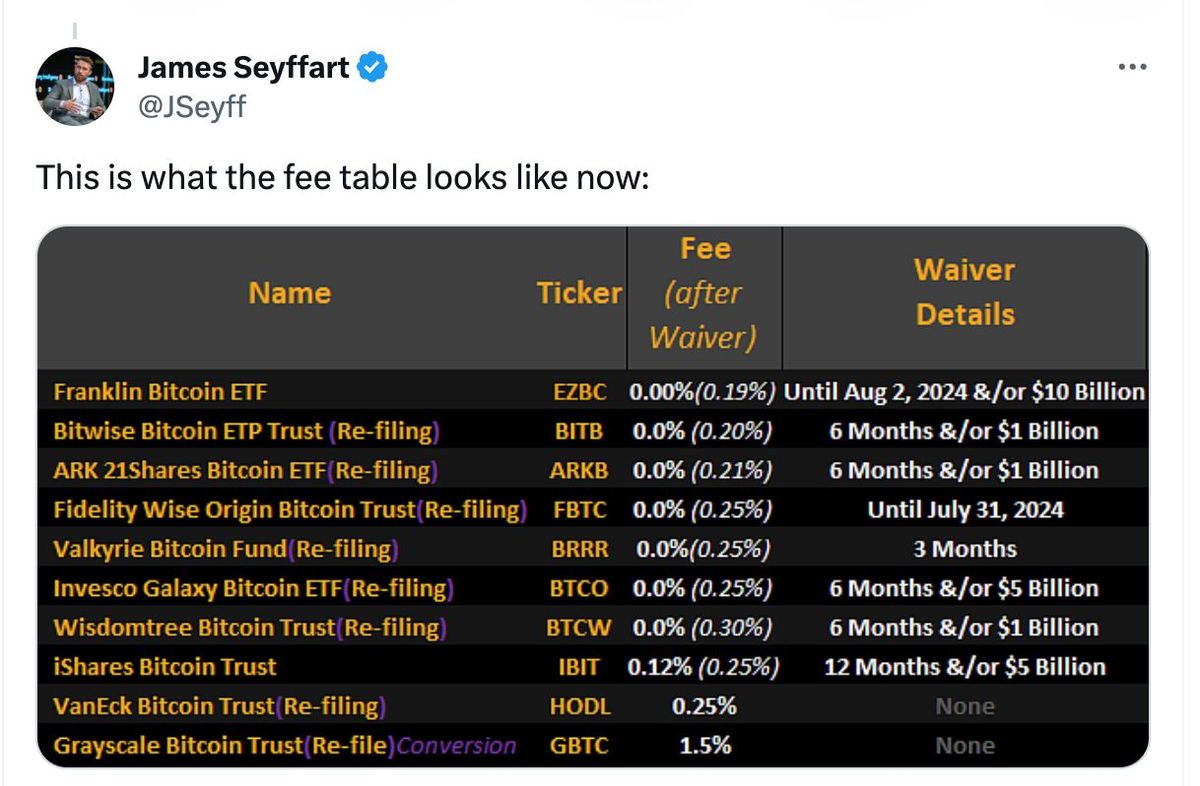The image size is (1200, 786).
Task: Click the Ticker column header
Action: pos(579,293)
